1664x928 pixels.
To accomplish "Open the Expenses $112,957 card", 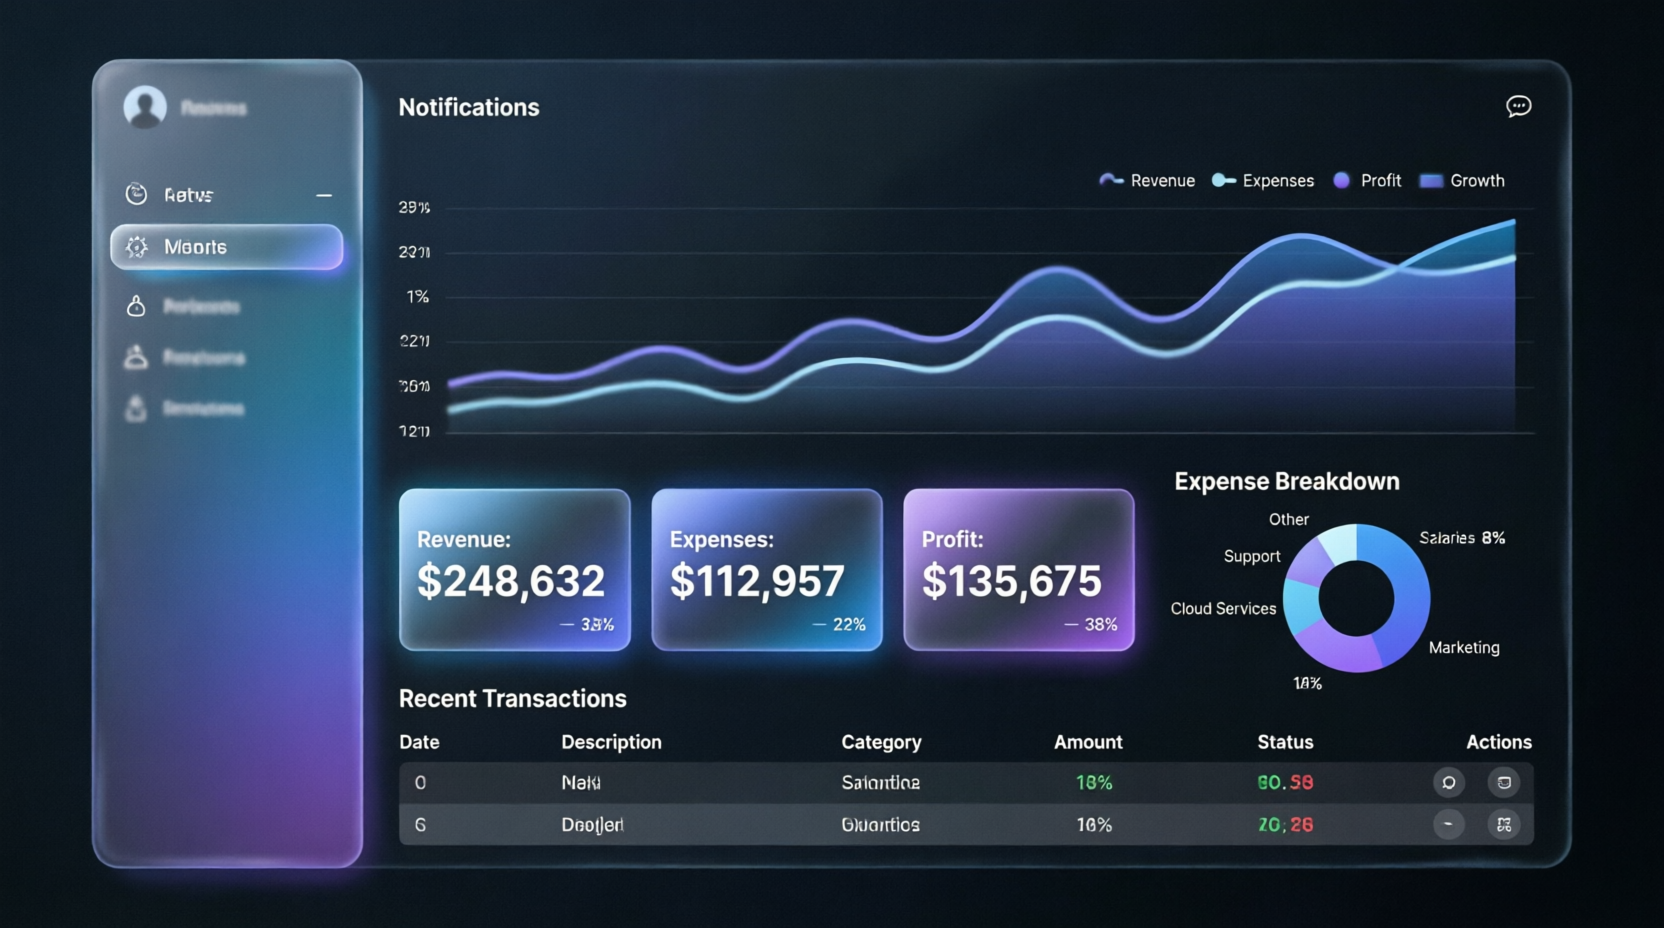I will click(x=767, y=570).
